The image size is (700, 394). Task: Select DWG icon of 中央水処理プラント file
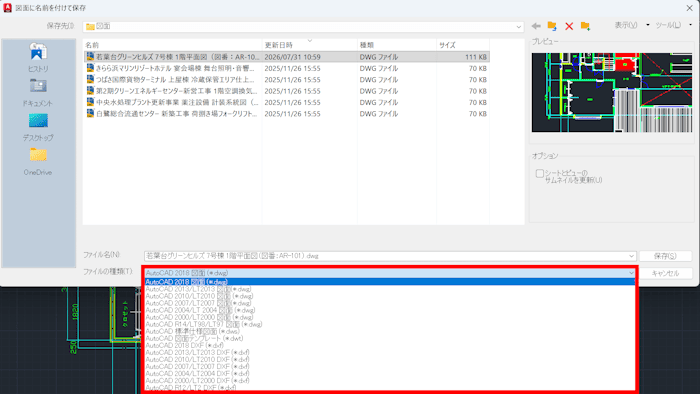point(90,102)
